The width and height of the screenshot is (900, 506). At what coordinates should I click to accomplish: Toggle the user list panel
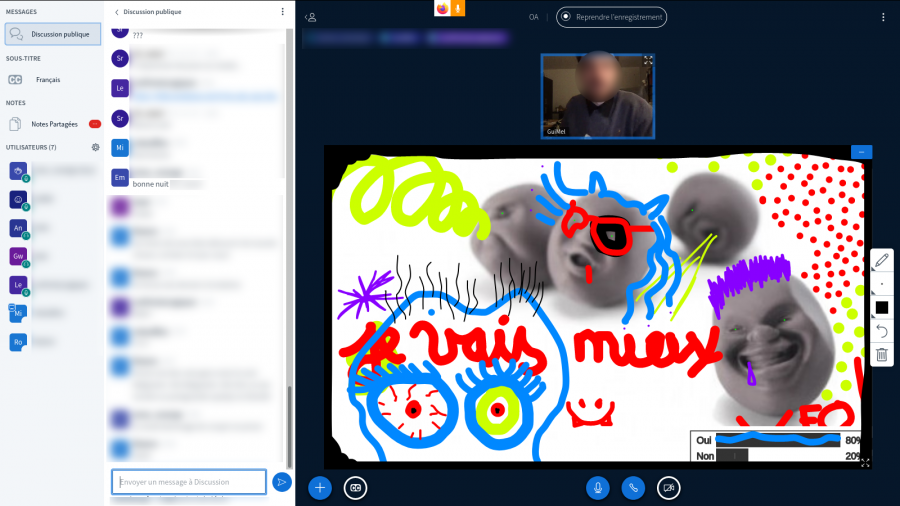(x=311, y=17)
